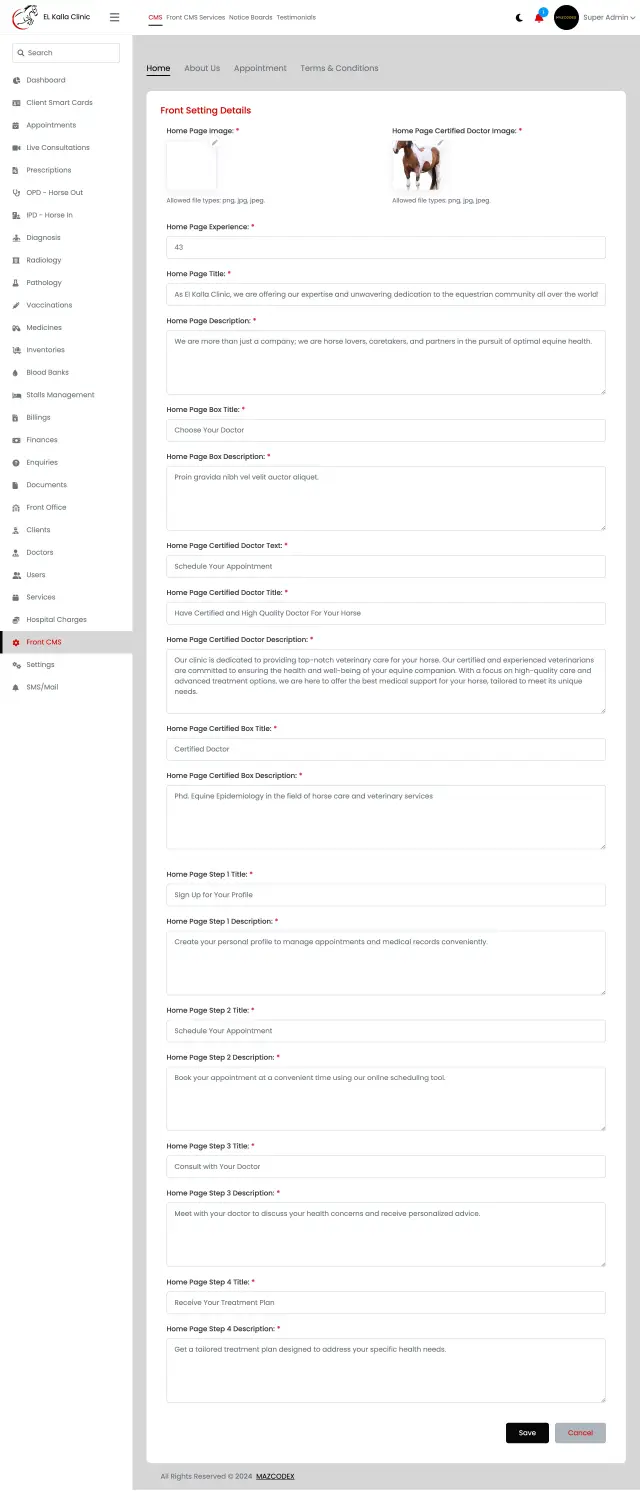The image size is (640, 1491).
Task: Switch to Terms & Conditions tab
Action: point(339,68)
